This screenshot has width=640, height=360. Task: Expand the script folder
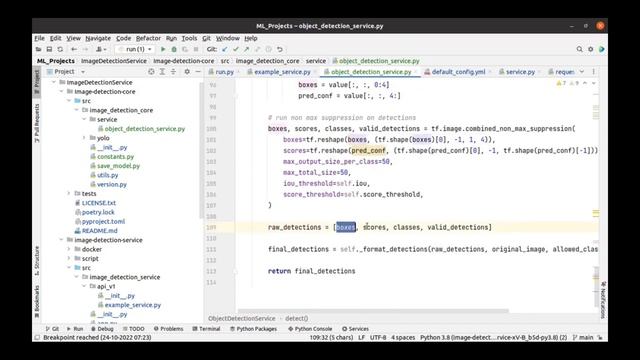69,258
